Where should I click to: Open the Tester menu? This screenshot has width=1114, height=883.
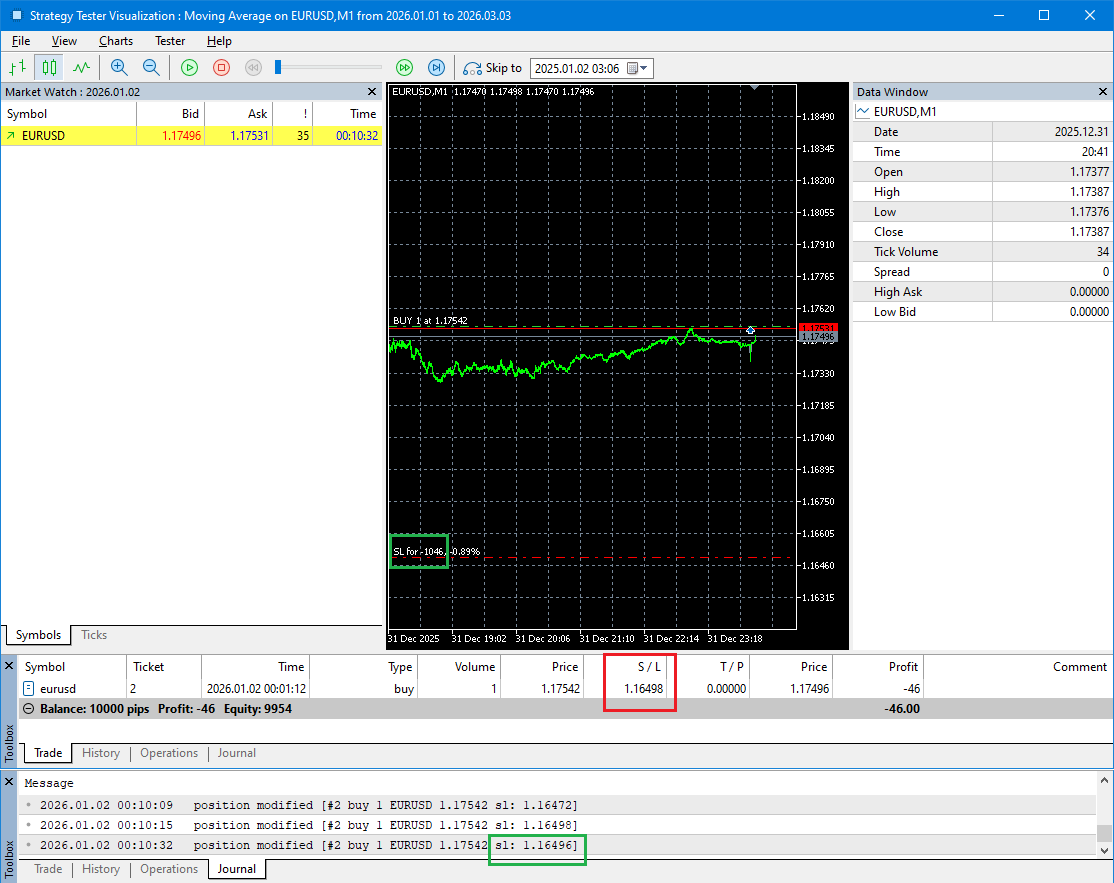pyautogui.click(x=170, y=41)
